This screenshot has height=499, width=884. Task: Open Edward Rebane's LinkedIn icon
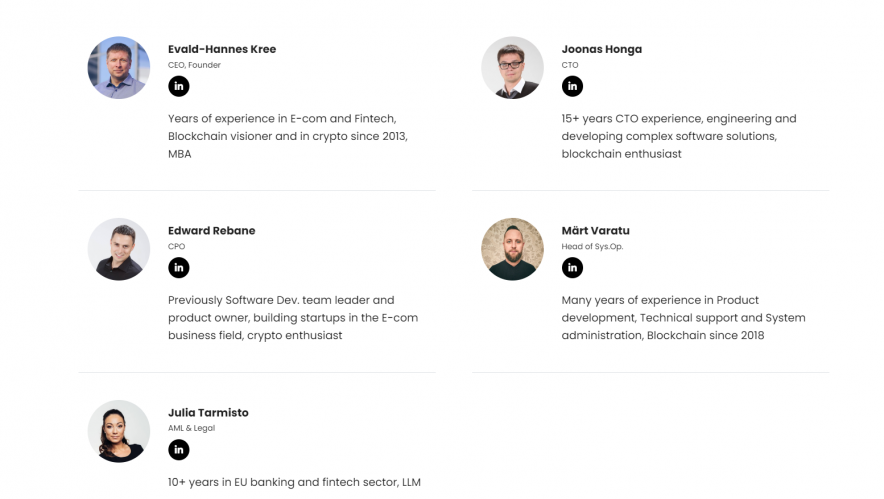(x=178, y=268)
